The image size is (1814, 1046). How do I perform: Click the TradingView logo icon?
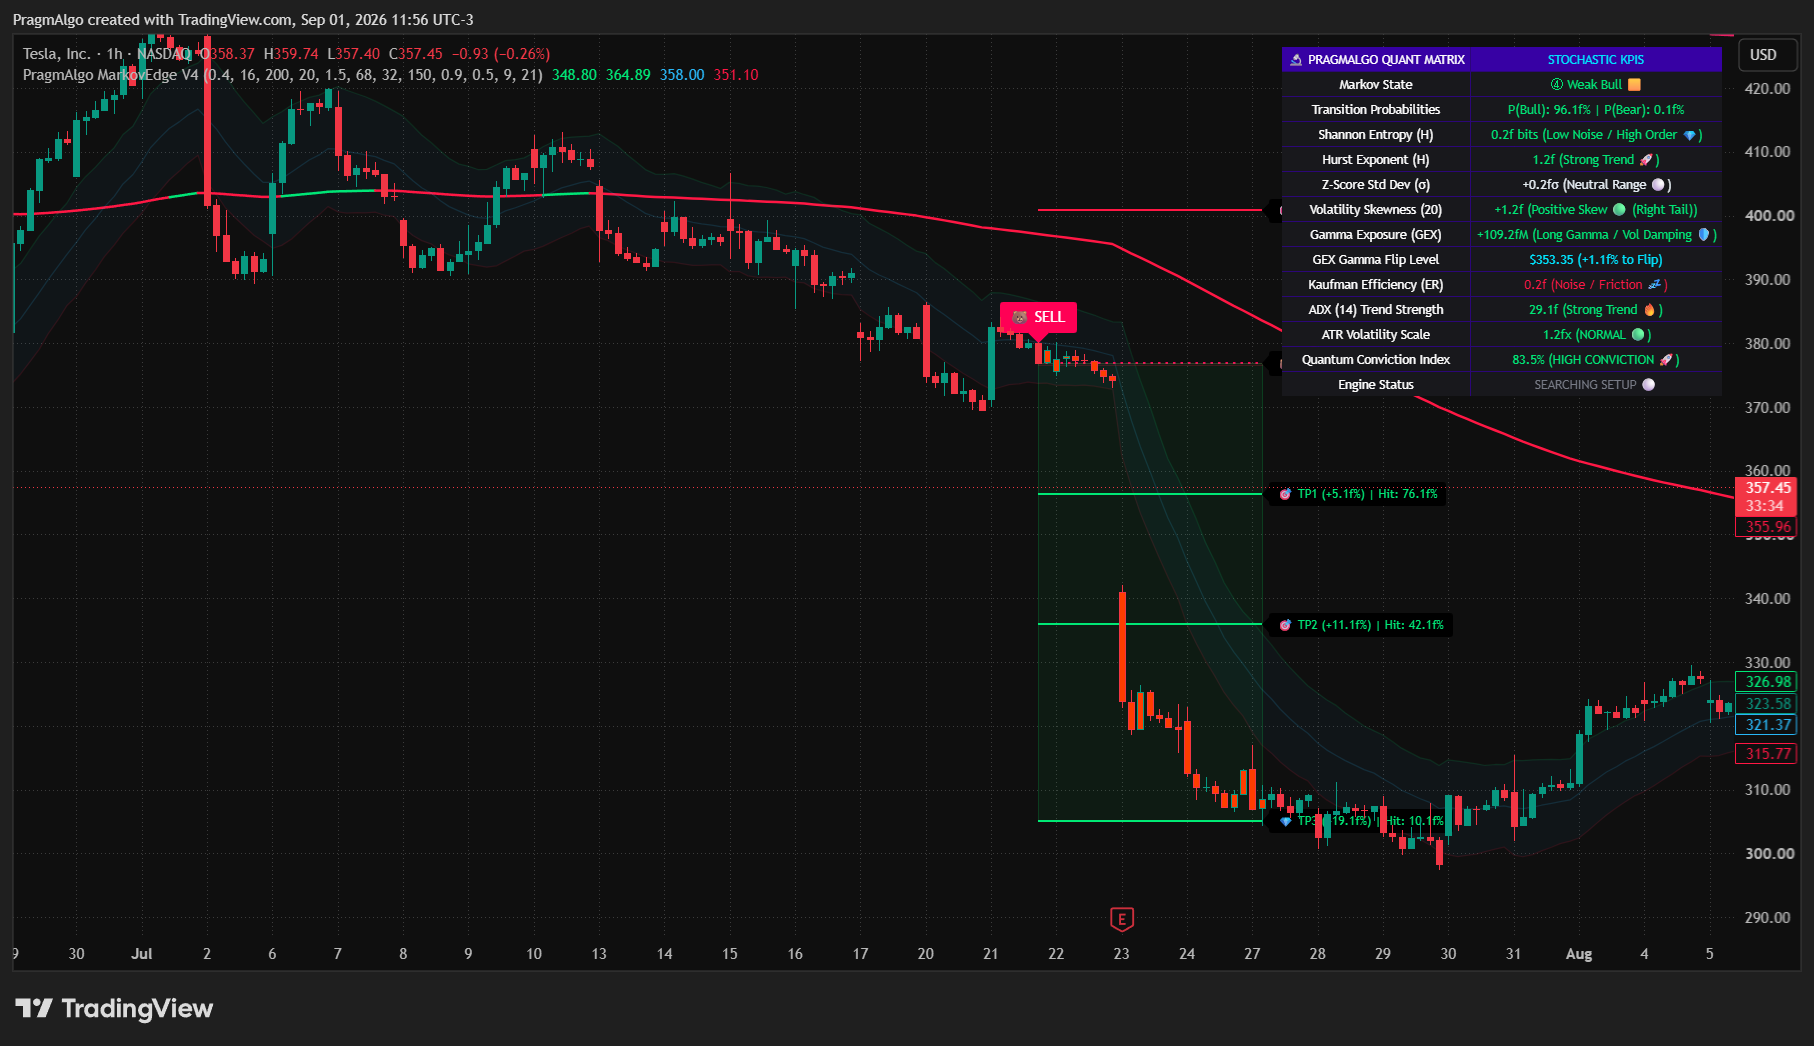point(33,1008)
